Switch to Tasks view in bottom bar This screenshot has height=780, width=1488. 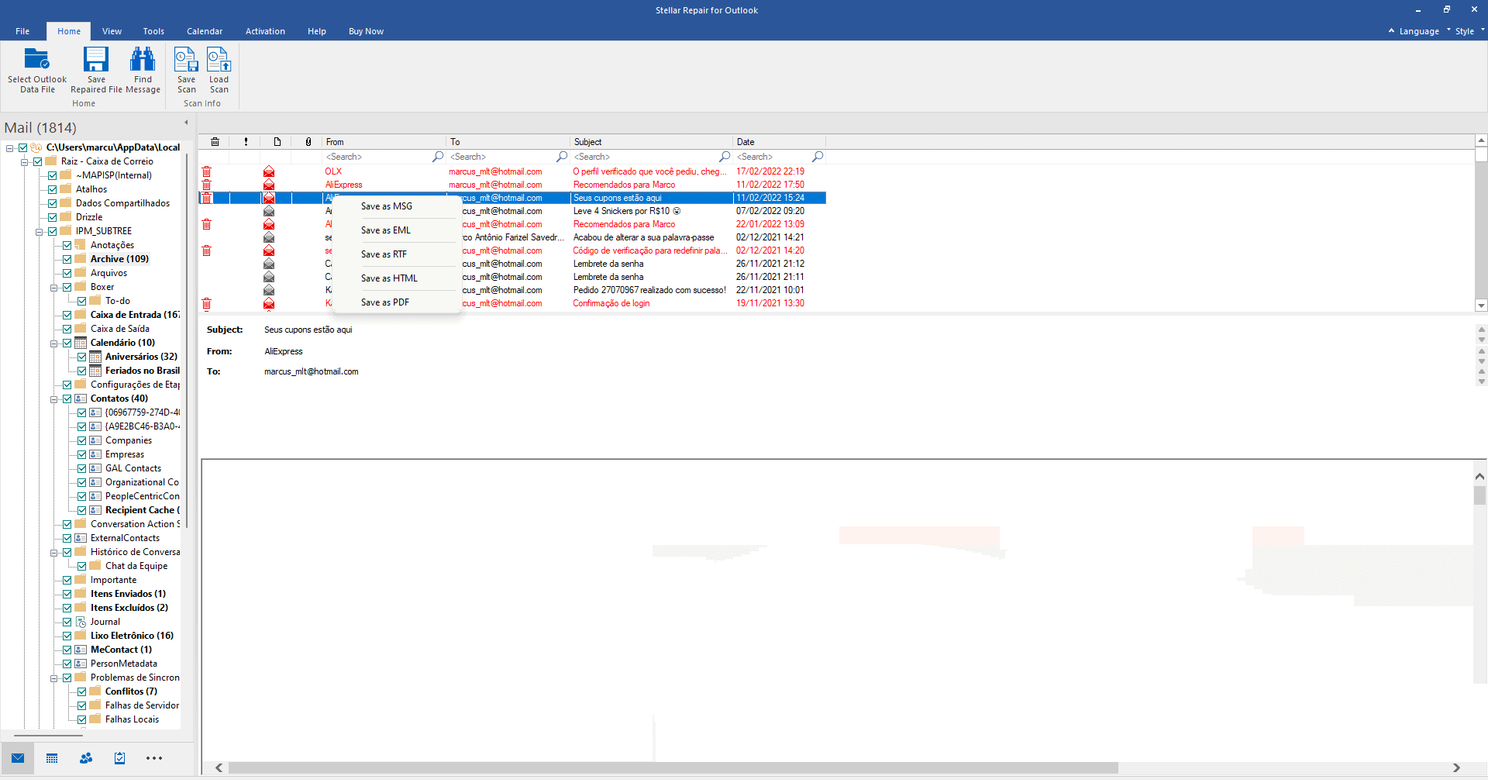click(120, 758)
